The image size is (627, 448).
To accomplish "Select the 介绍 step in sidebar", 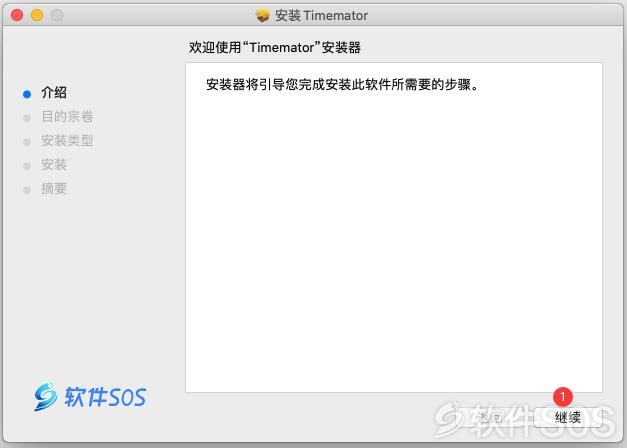I will click(54, 93).
